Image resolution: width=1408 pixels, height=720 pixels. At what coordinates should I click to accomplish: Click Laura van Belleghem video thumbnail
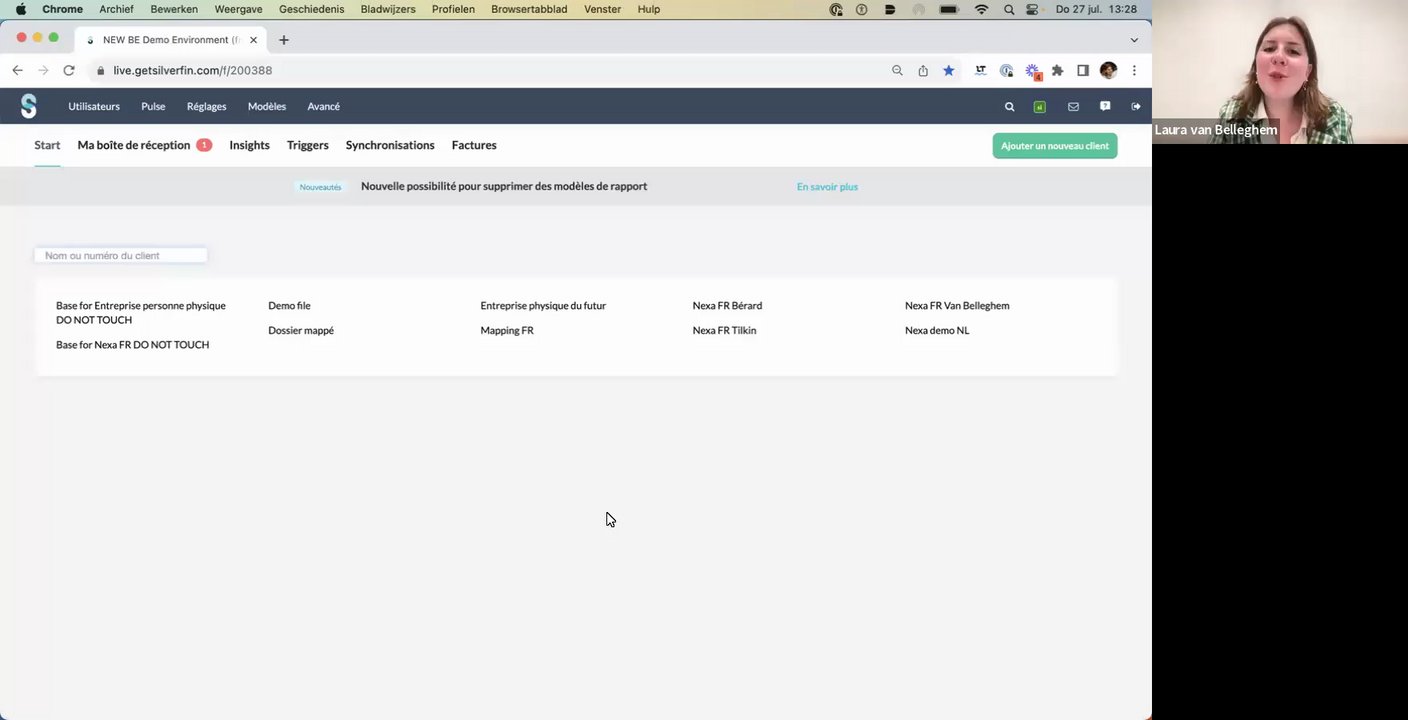click(1280, 72)
